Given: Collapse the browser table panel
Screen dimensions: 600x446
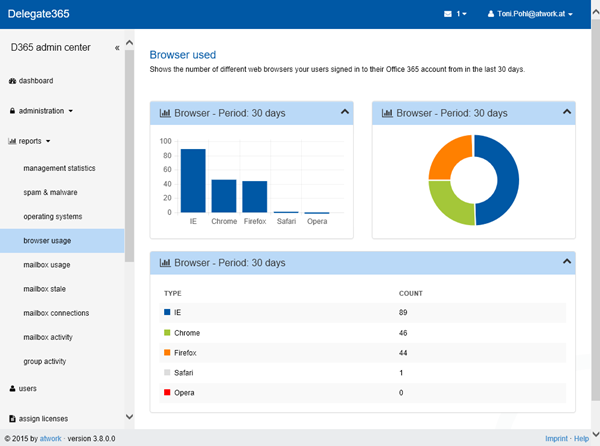Looking at the screenshot, I should (567, 262).
